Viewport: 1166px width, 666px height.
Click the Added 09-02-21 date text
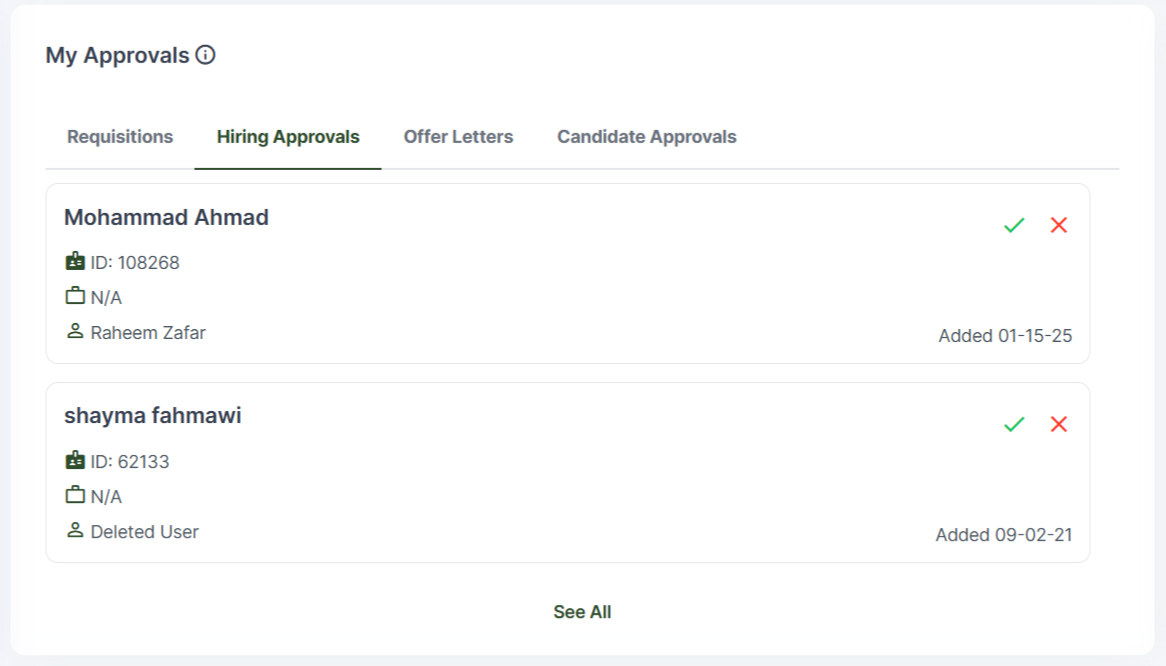(1004, 535)
